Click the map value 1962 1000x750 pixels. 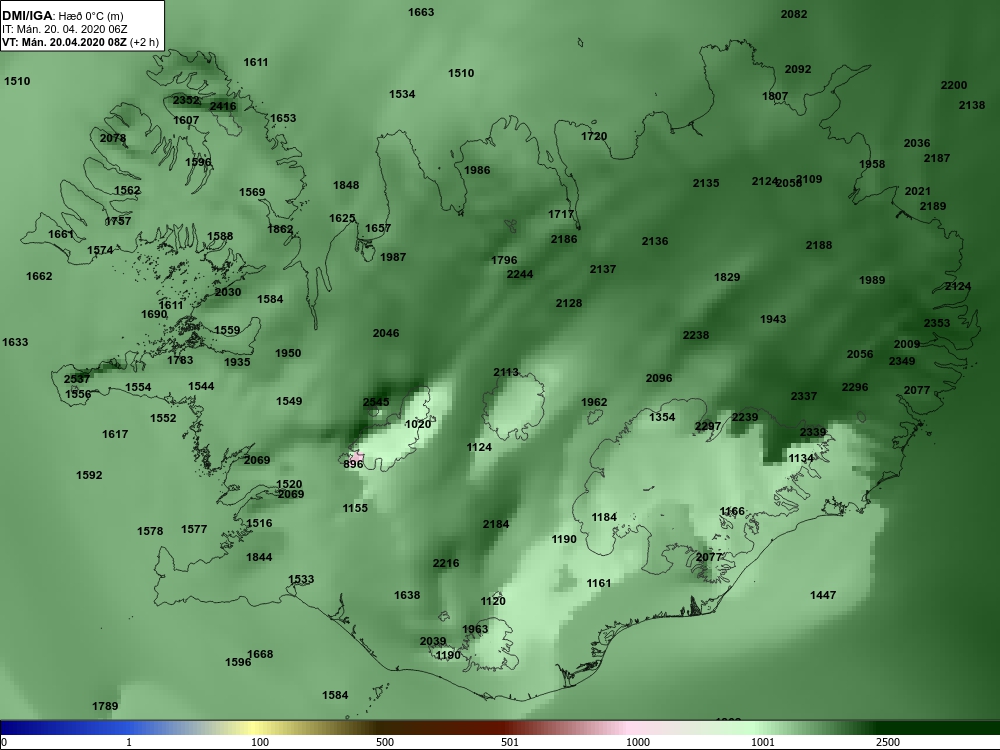click(x=594, y=402)
